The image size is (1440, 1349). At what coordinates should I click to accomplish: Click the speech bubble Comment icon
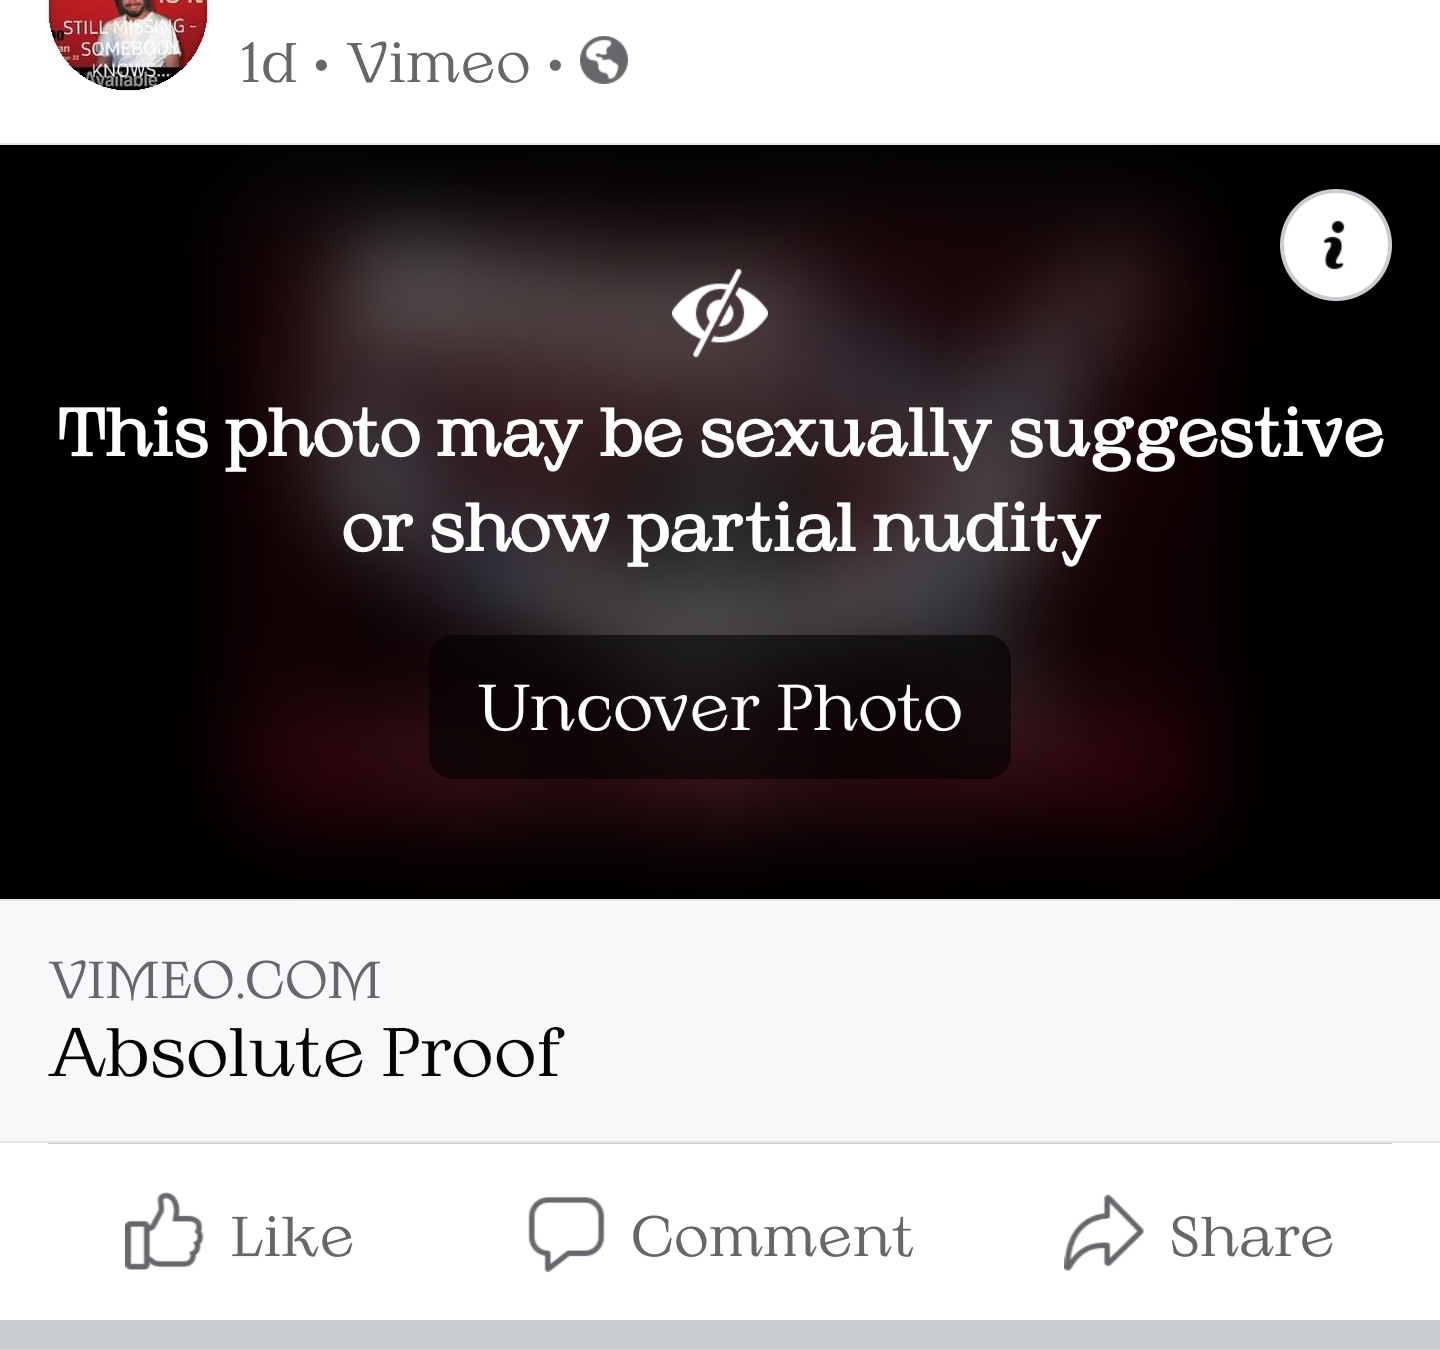[566, 1233]
